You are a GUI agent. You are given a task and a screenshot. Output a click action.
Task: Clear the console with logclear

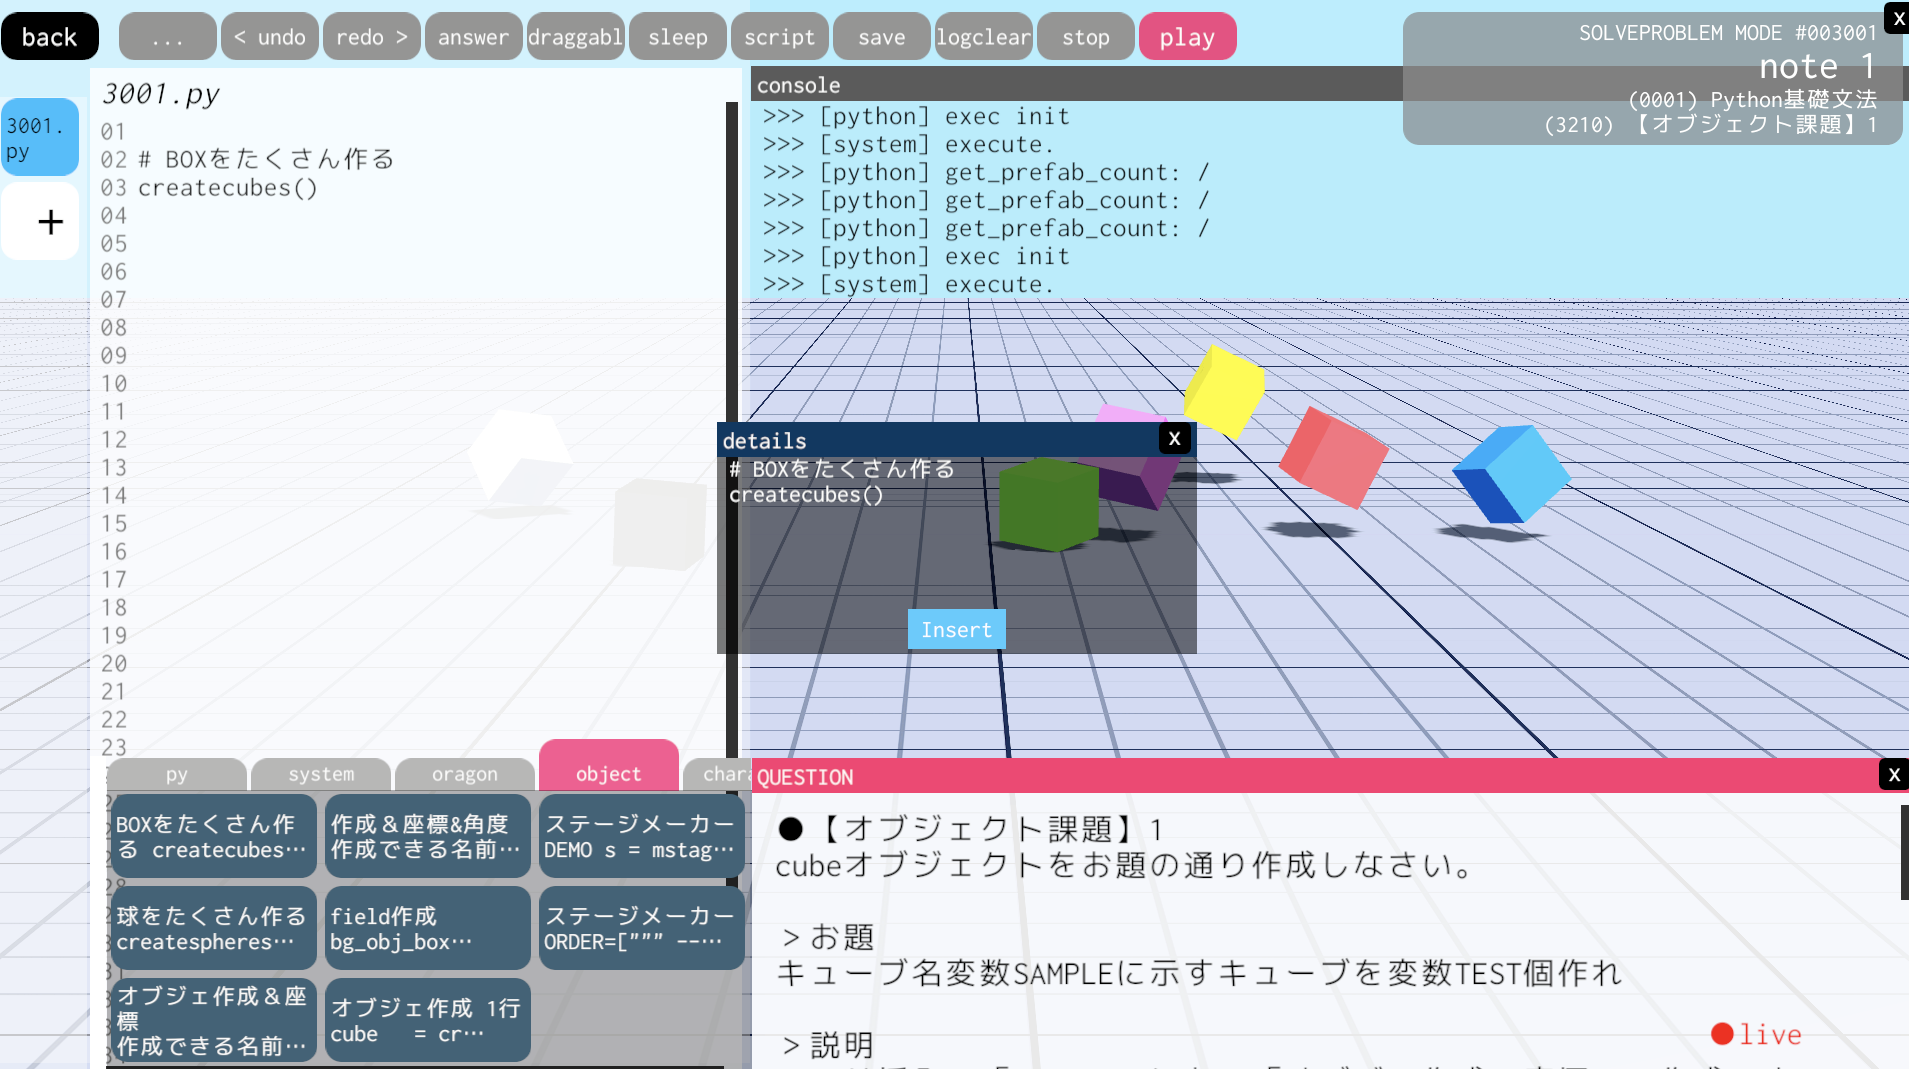pyautogui.click(x=983, y=37)
